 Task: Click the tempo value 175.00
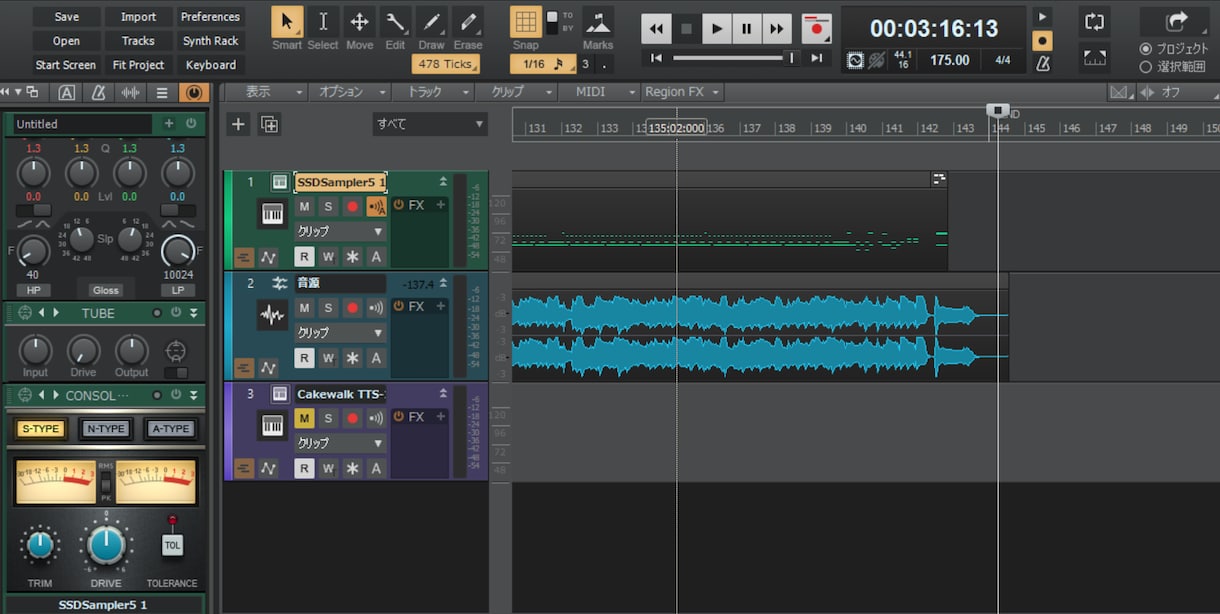950,60
